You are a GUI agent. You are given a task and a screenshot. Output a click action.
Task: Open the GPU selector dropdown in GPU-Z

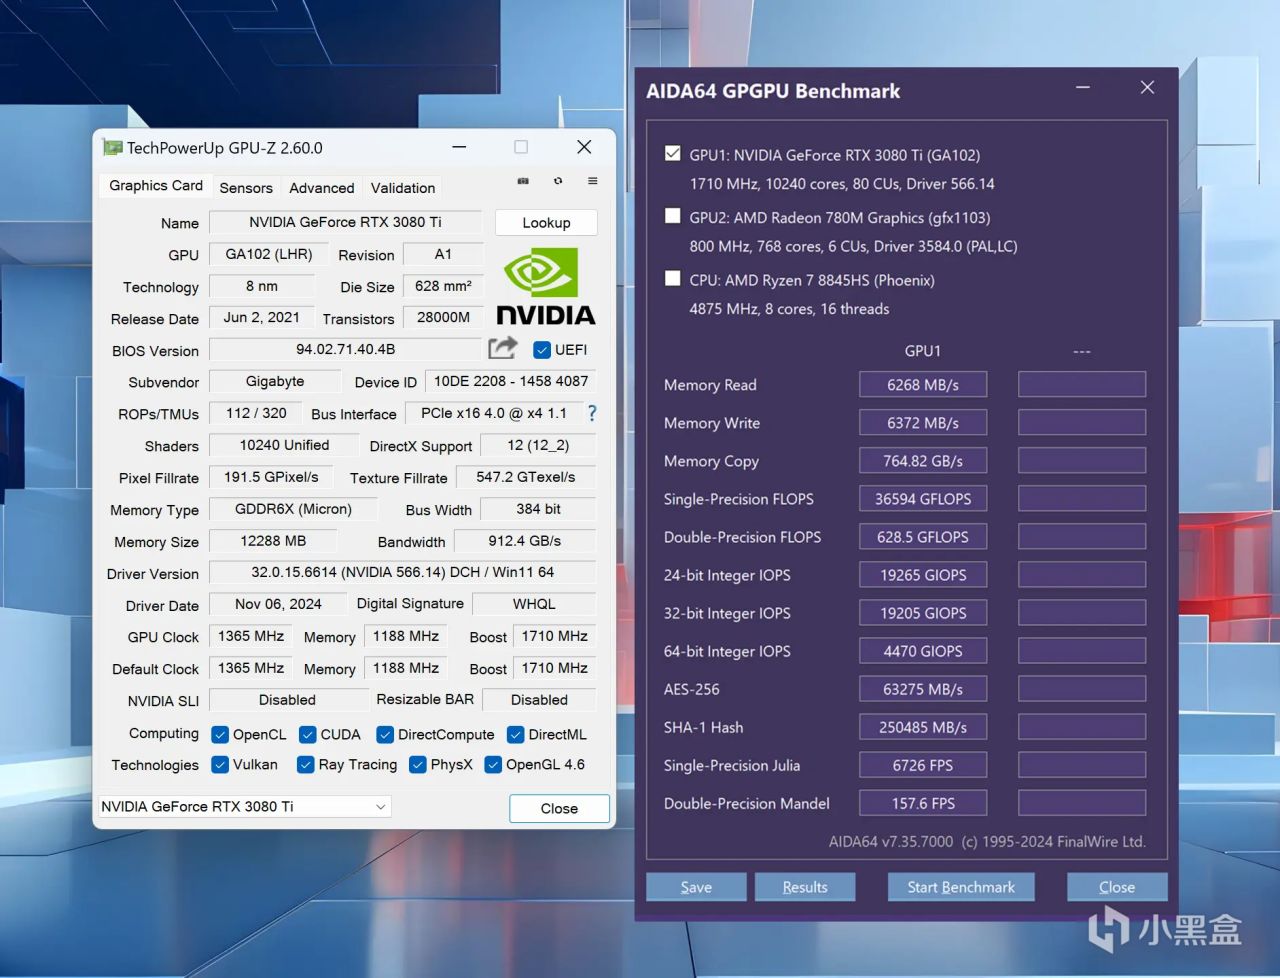[x=245, y=807]
